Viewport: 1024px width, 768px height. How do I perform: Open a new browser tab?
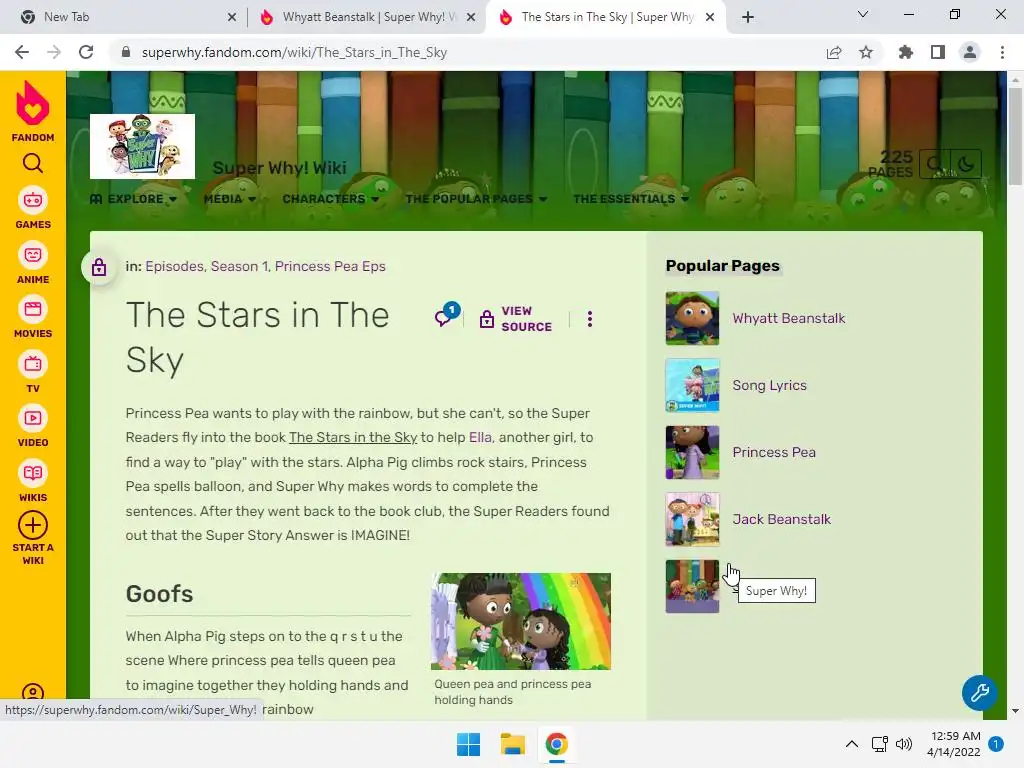click(748, 18)
